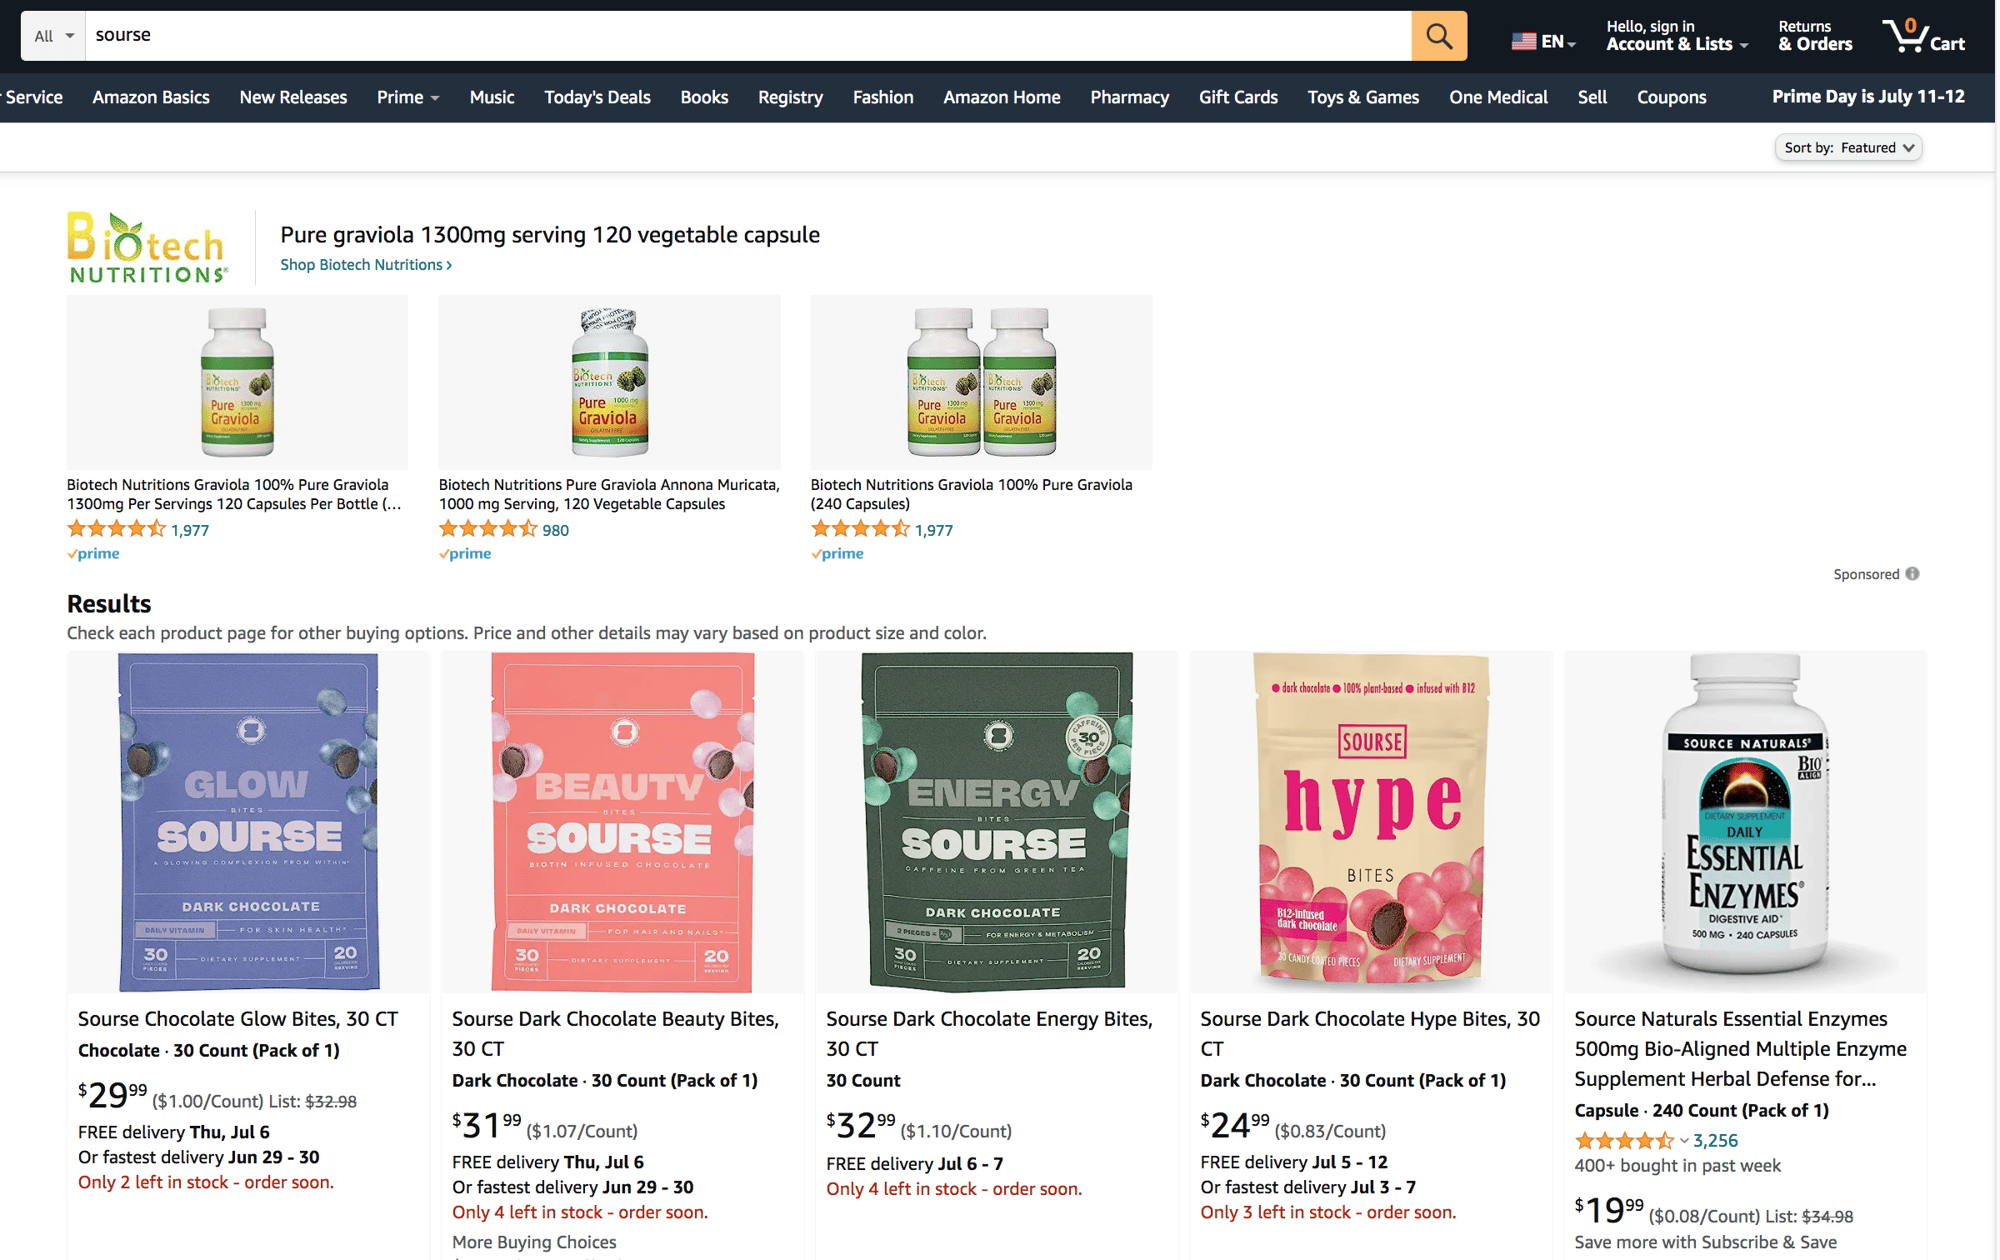Click the Hype Bites bag image
Viewport: 2000px width, 1260px height.
1371,822
